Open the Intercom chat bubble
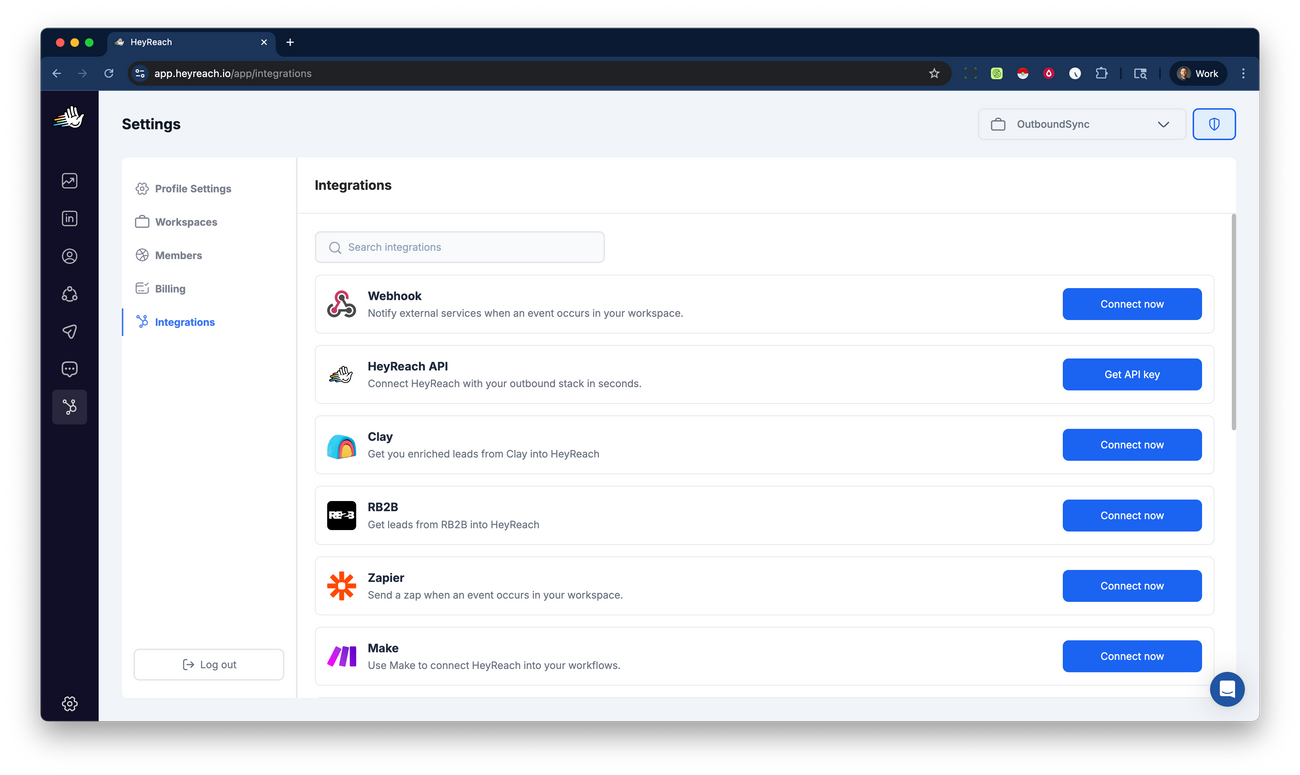Screen dimensions: 1300x775 pos(1227,689)
